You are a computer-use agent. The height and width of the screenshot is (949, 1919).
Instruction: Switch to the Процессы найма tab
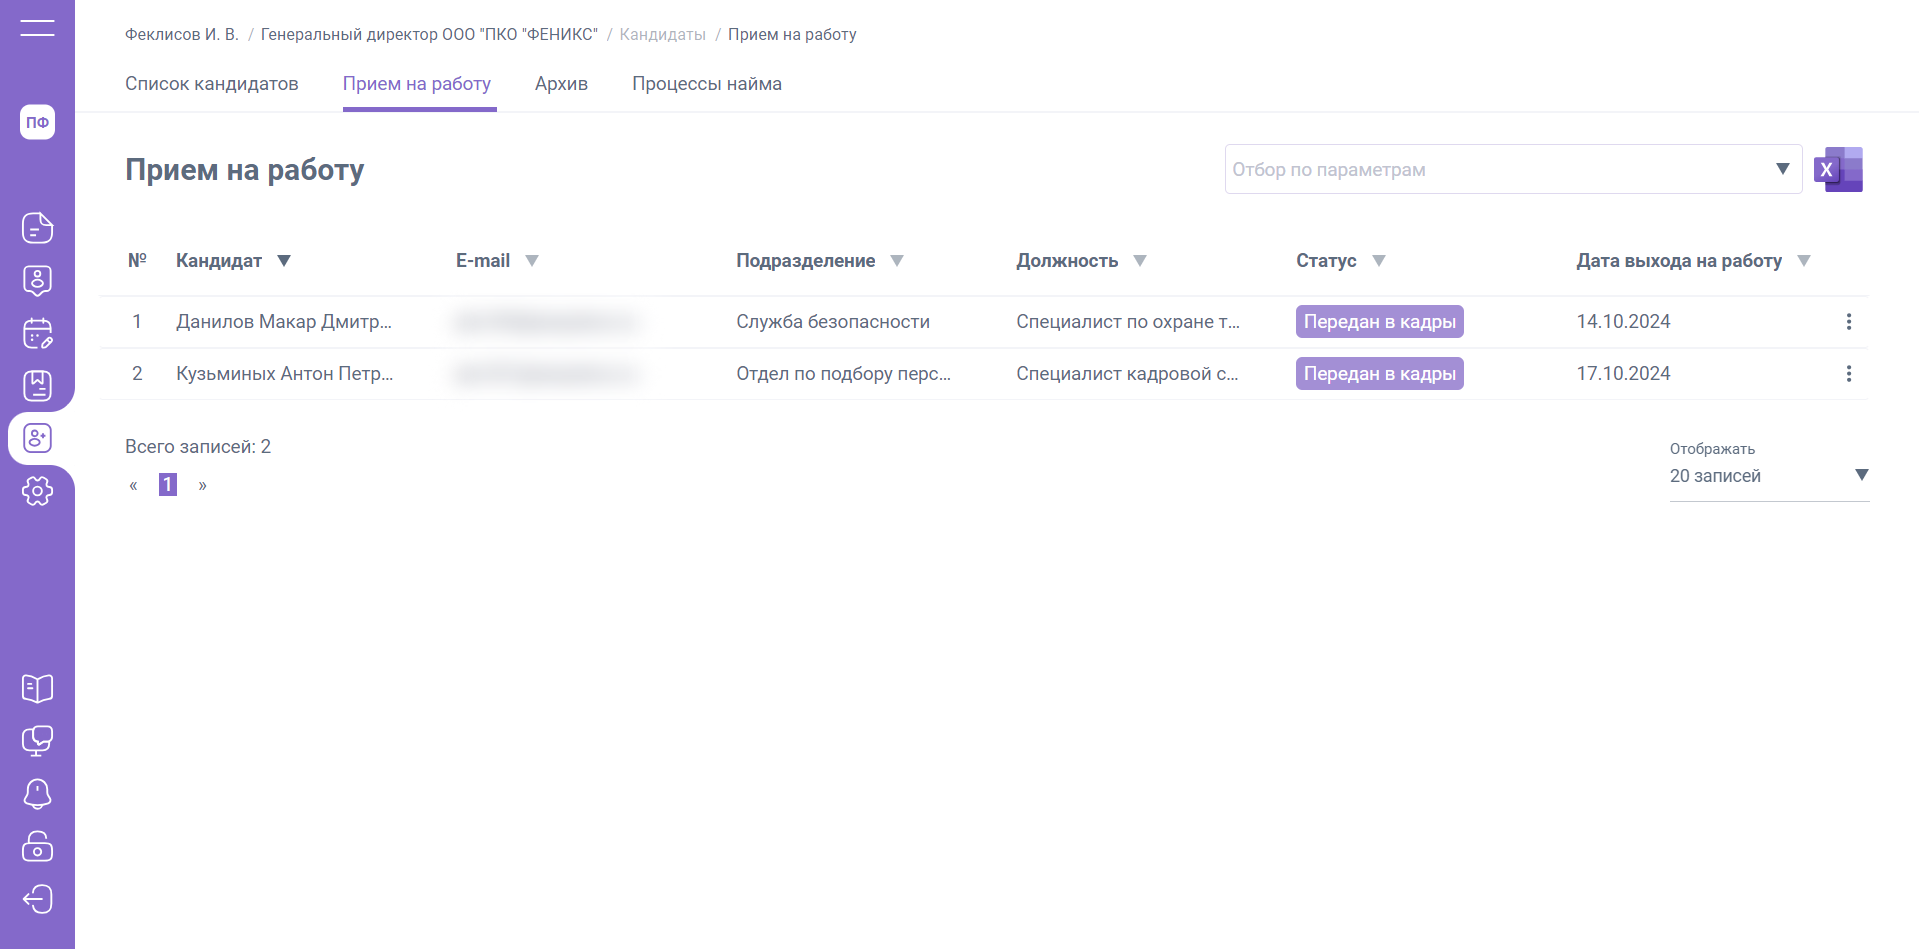click(x=706, y=84)
